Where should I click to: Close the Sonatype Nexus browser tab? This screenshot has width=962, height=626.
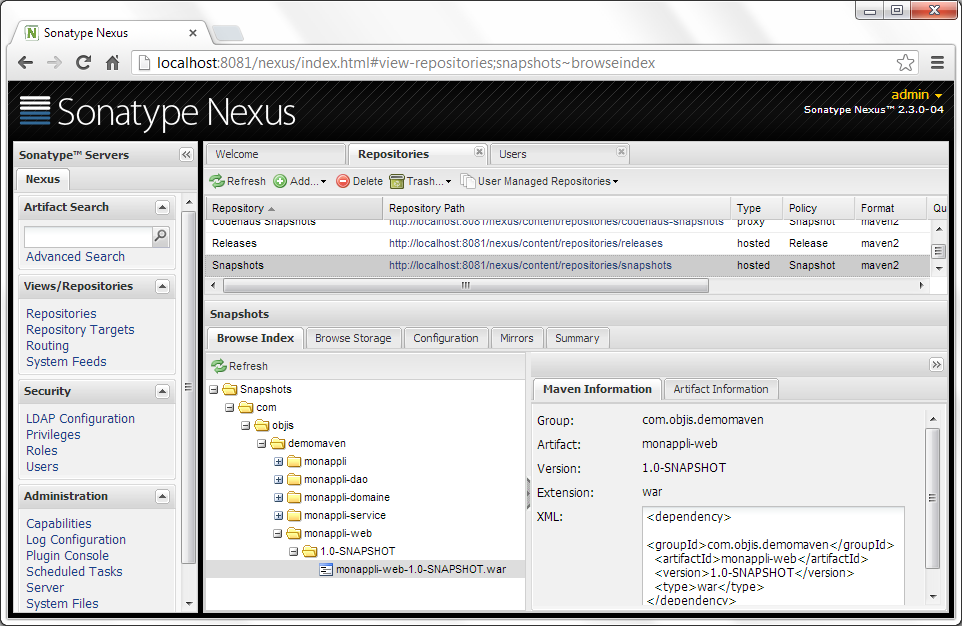pos(193,33)
